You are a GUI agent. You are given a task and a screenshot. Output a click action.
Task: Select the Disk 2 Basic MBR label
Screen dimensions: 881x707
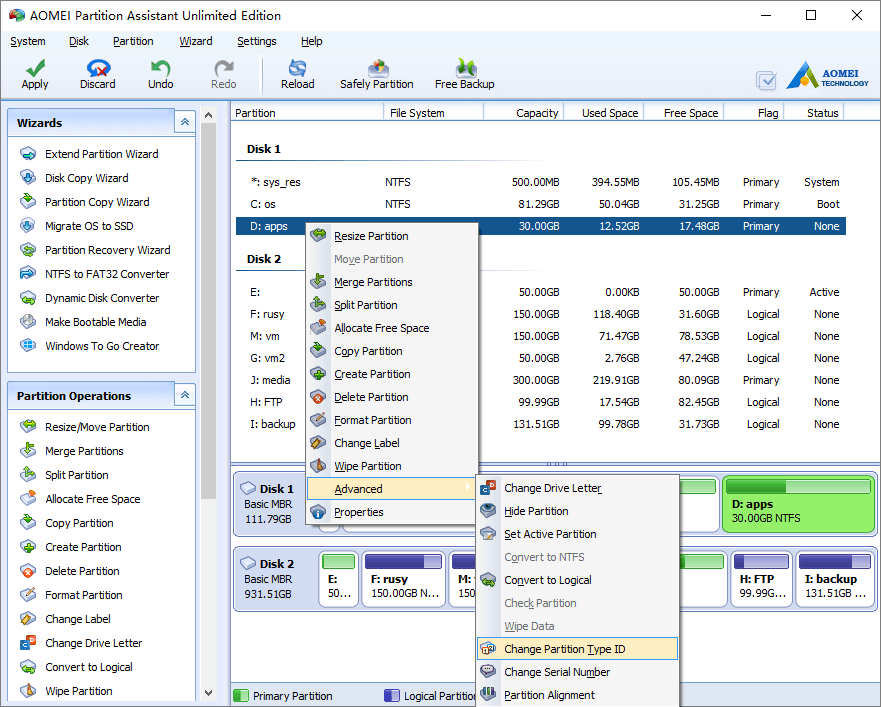click(269, 579)
